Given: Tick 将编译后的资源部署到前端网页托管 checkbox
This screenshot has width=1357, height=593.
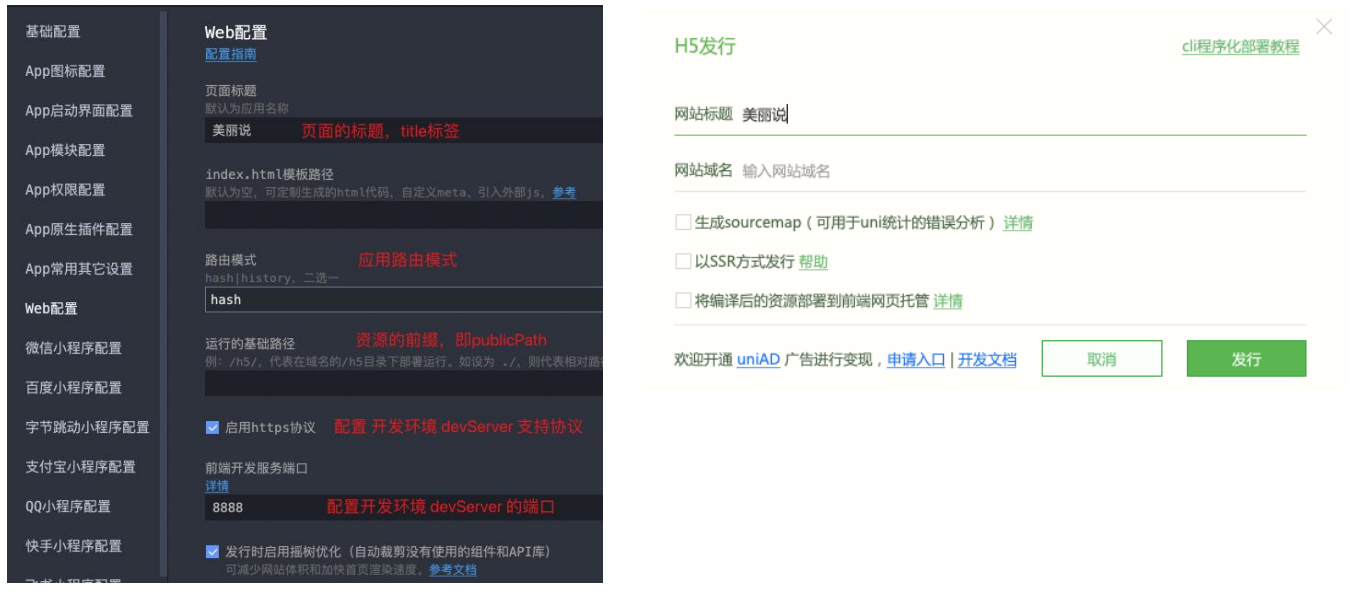Looking at the screenshot, I should pos(683,300).
